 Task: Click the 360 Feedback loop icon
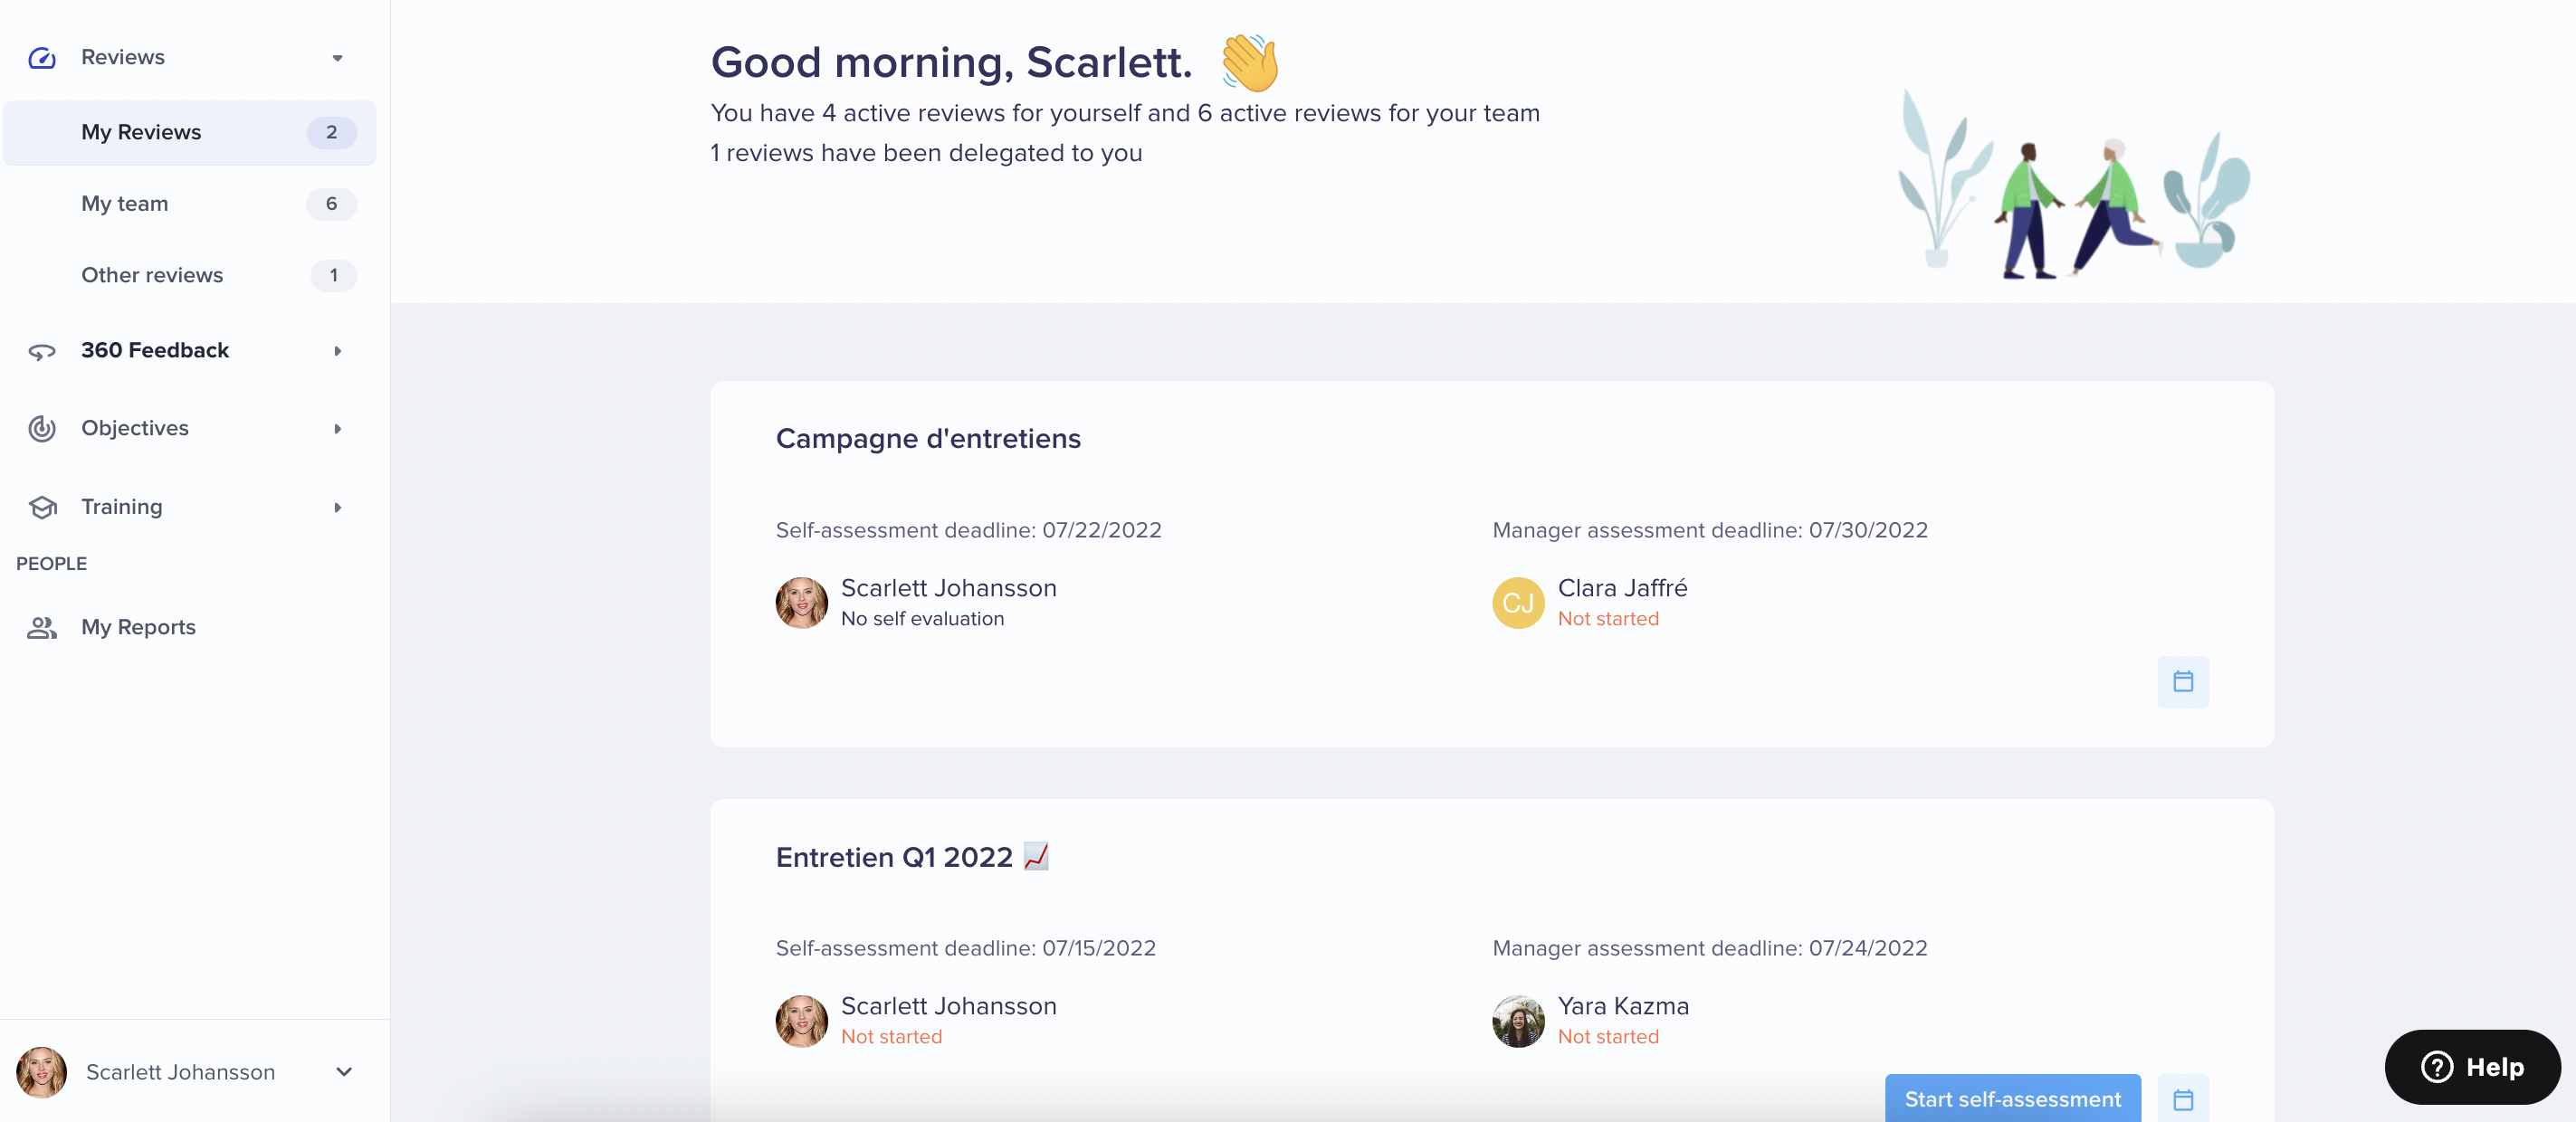click(x=42, y=351)
